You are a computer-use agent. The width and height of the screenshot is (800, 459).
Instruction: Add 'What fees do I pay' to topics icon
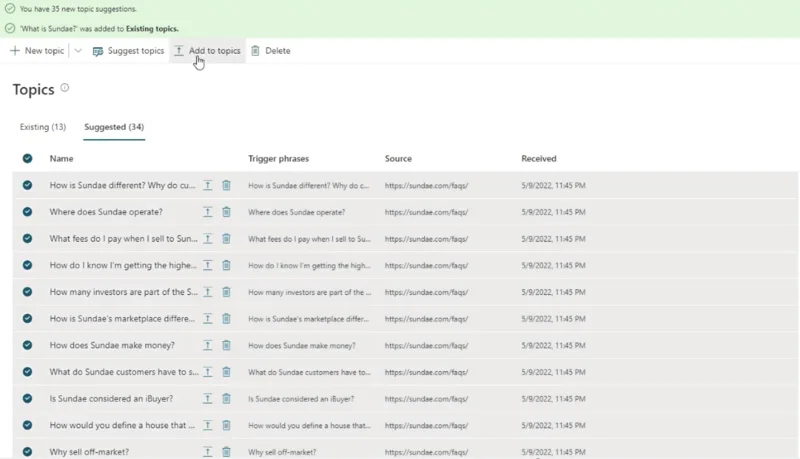[x=208, y=239]
